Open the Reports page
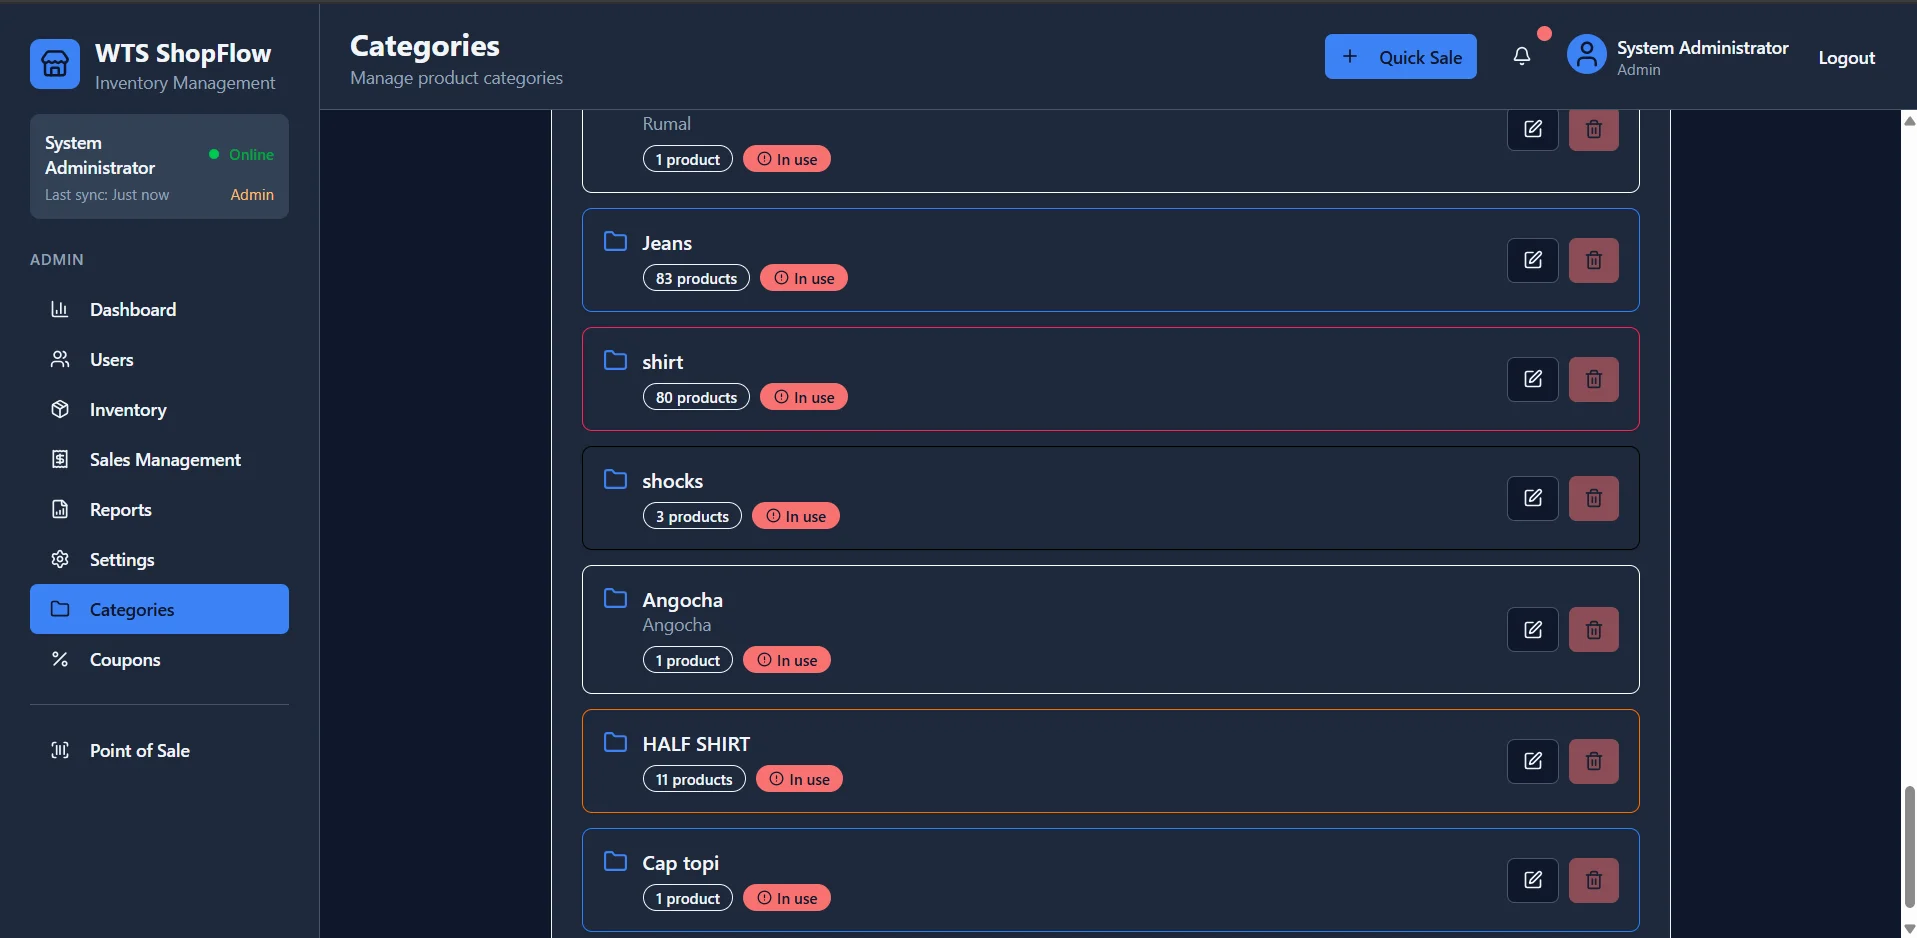1917x938 pixels. [159, 510]
